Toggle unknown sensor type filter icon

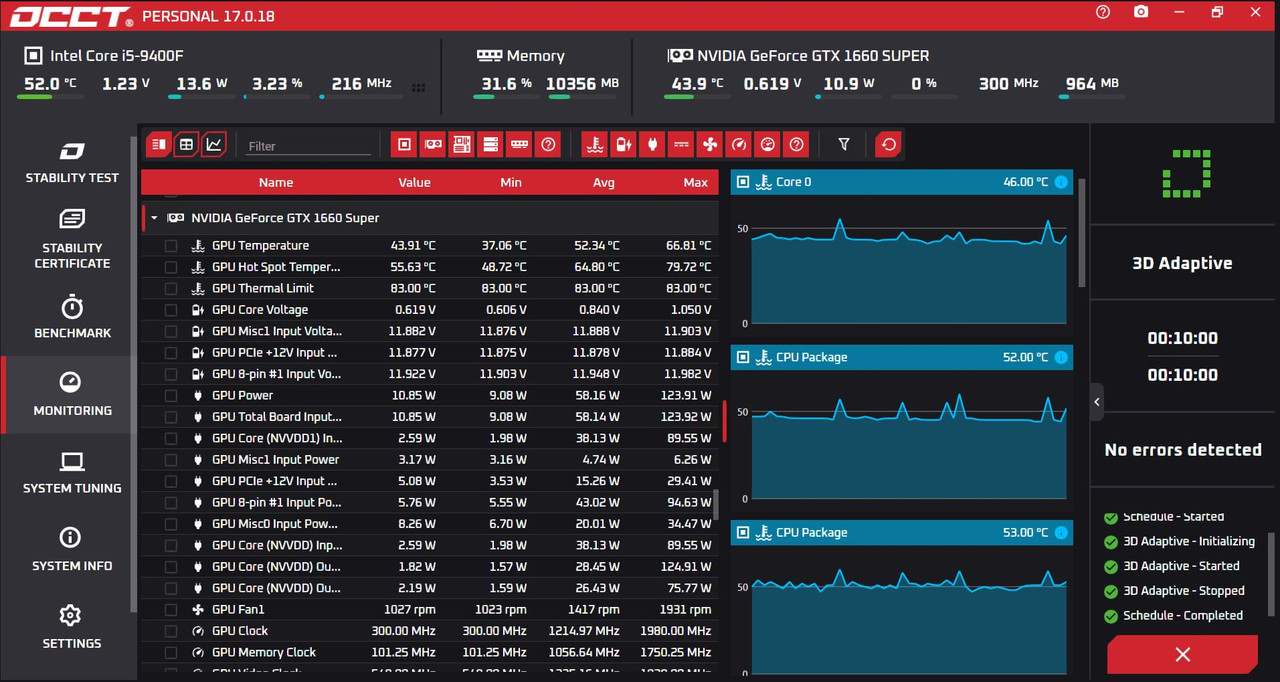tap(796, 145)
